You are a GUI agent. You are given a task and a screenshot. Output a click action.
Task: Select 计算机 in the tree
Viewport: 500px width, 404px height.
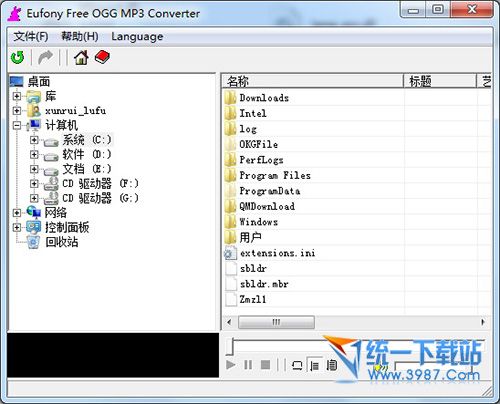62,125
